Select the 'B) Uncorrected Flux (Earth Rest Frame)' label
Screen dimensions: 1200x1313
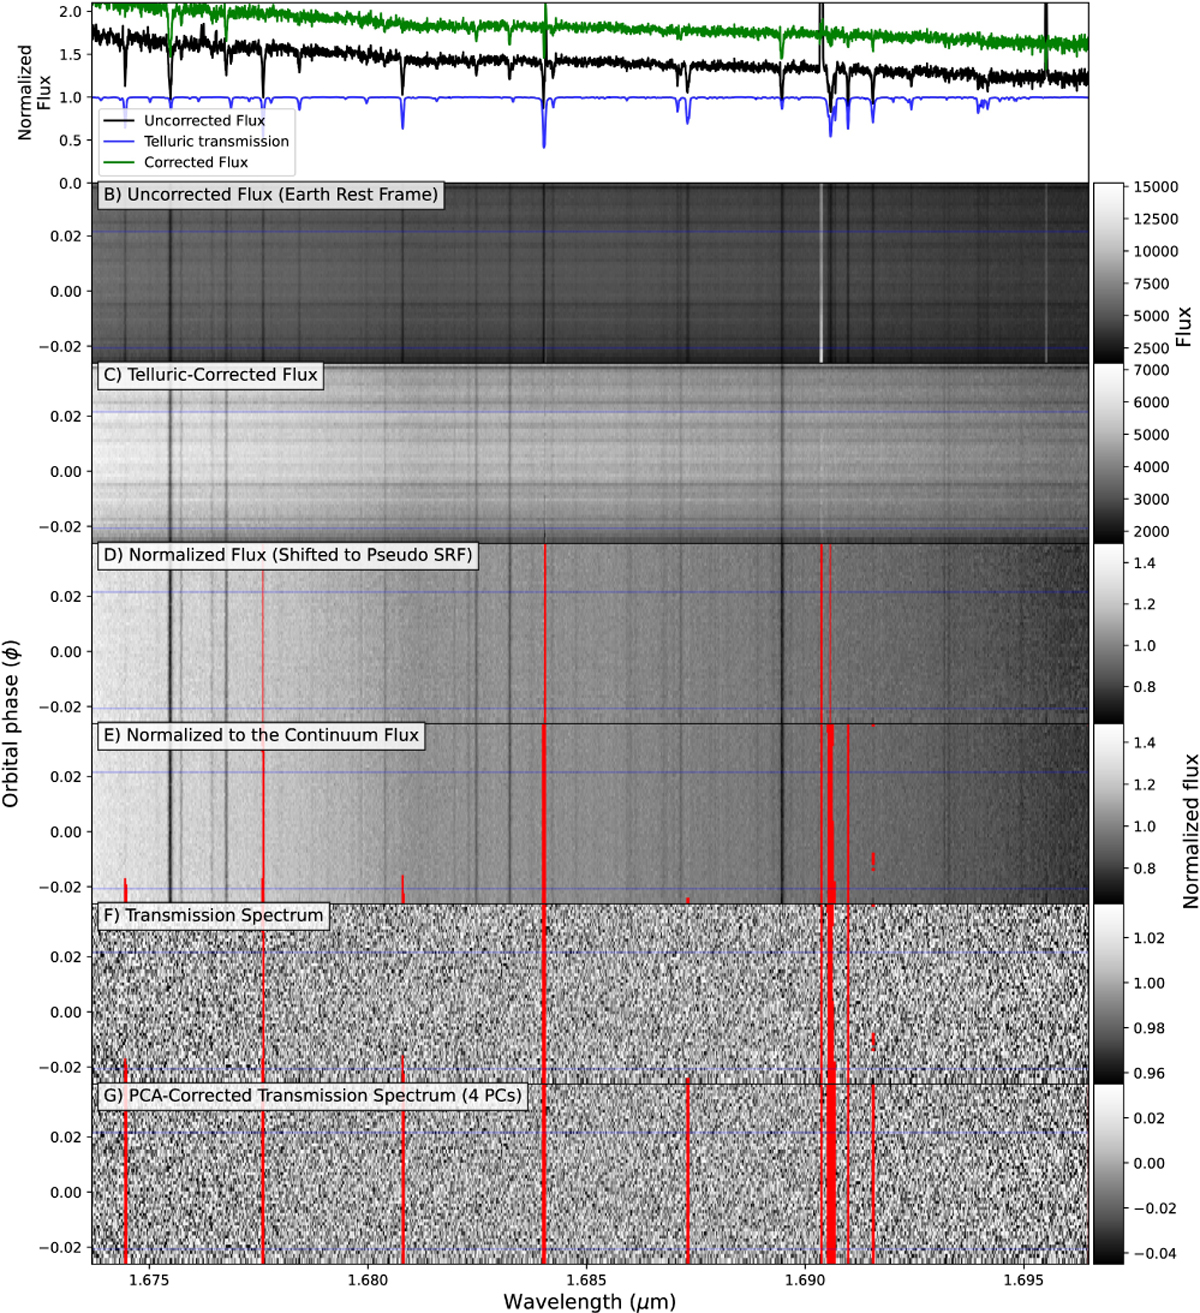[x=269, y=194]
